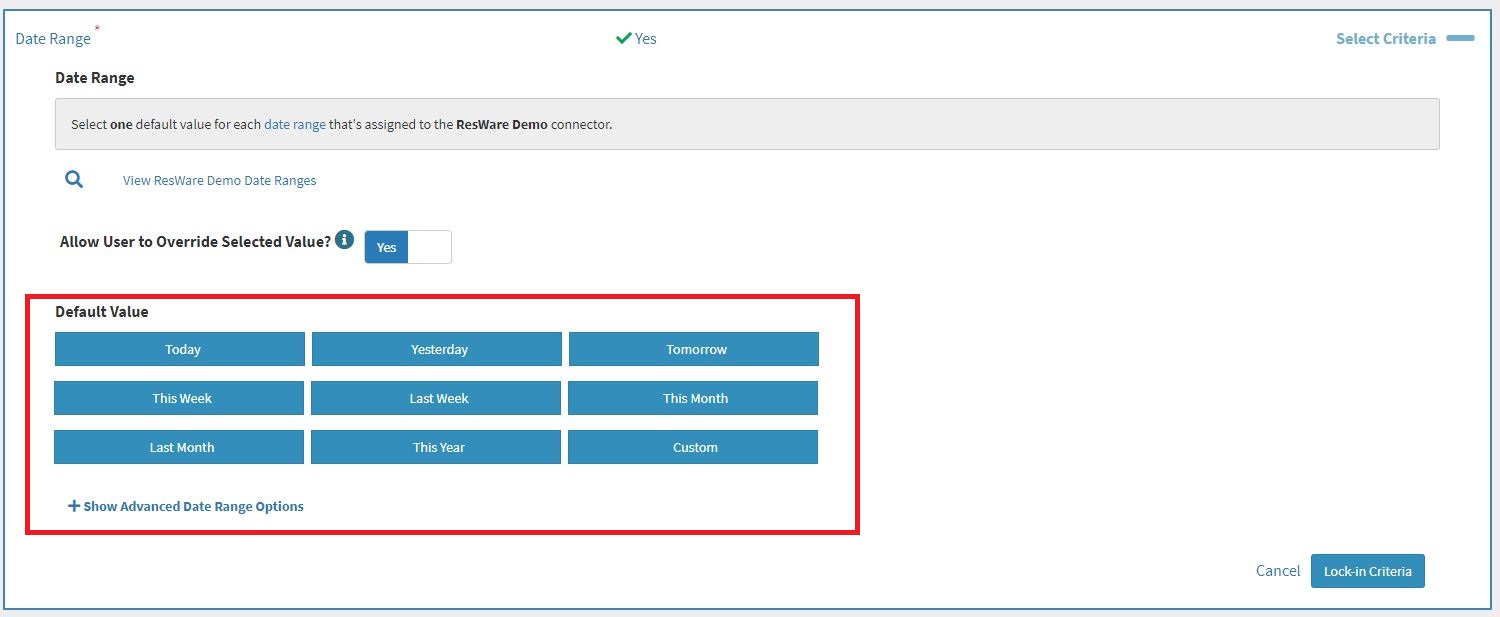Pick the Tomorrow default value
This screenshot has width=1500, height=617.
coord(694,349)
